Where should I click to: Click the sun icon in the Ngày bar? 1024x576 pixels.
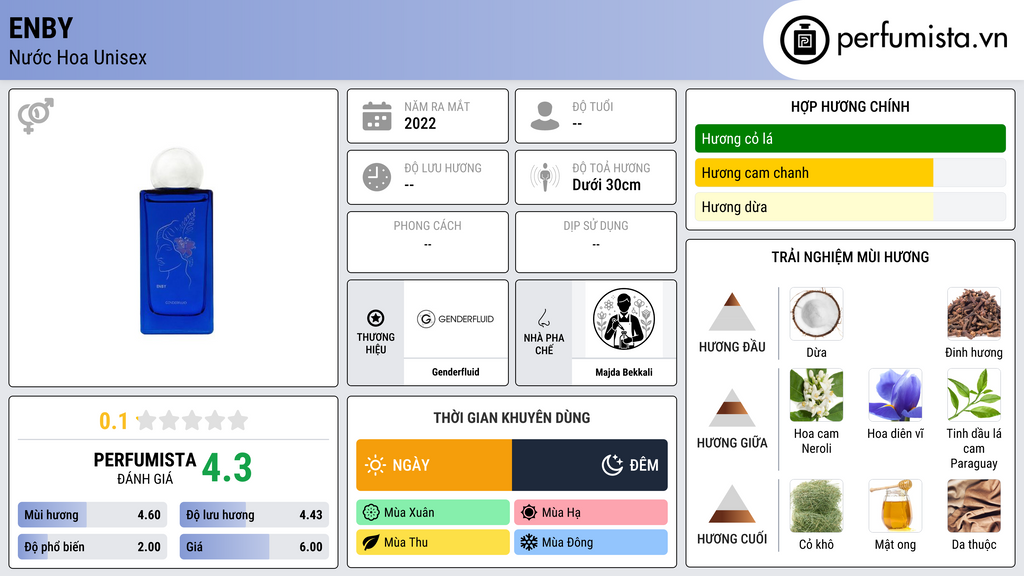(376, 465)
